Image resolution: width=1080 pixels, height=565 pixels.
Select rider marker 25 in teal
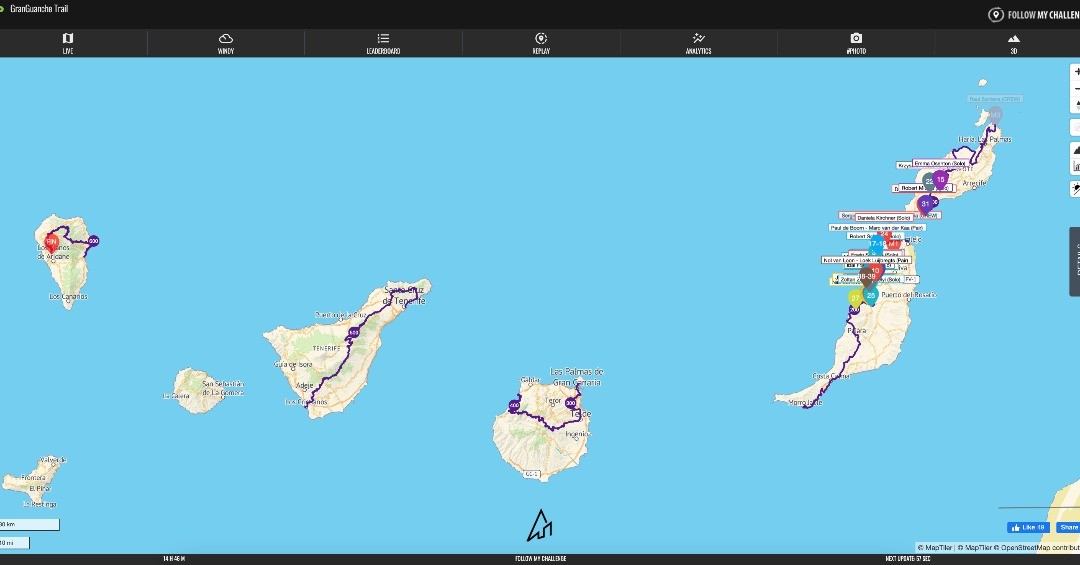(x=871, y=296)
